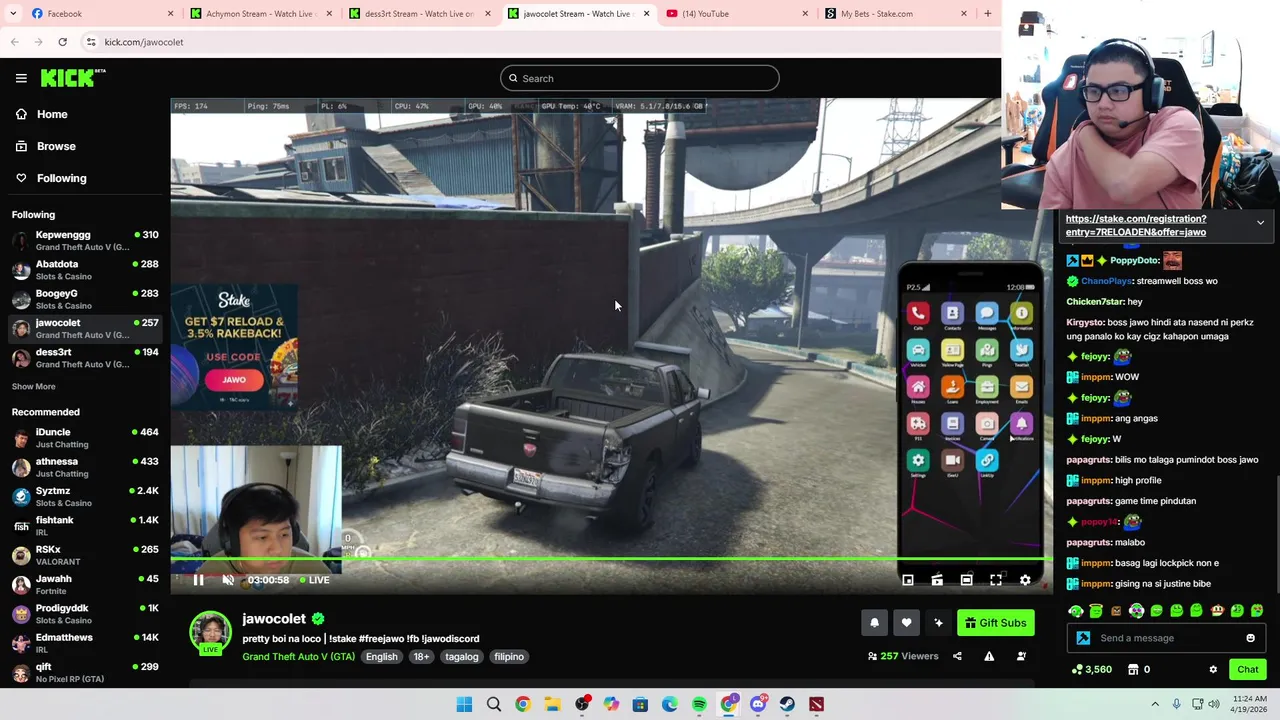Open Grand Theft Auto V category link
Viewport: 1280px width, 720px height.
298,657
